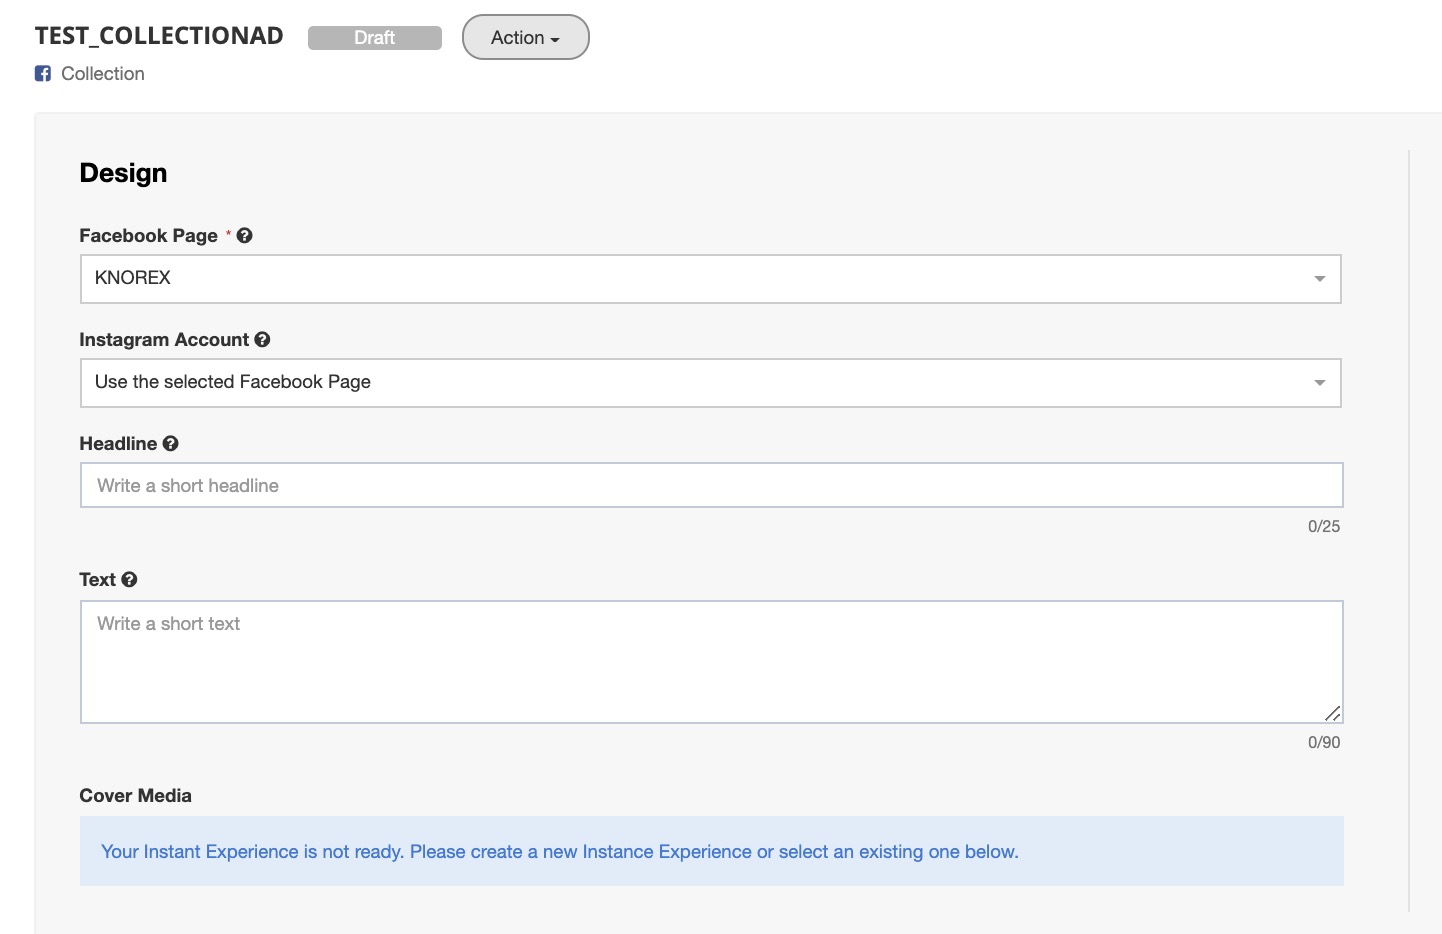Screen dimensions: 1442x934
Task: Click the Design section heading
Action: coord(123,173)
